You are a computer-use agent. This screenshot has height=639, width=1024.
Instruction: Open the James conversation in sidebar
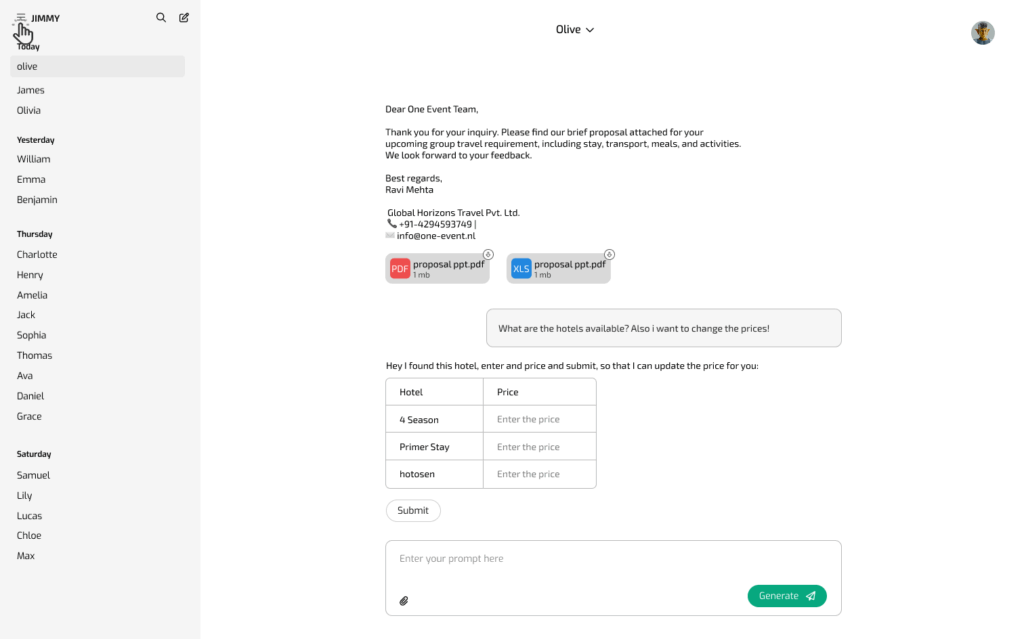pos(31,90)
